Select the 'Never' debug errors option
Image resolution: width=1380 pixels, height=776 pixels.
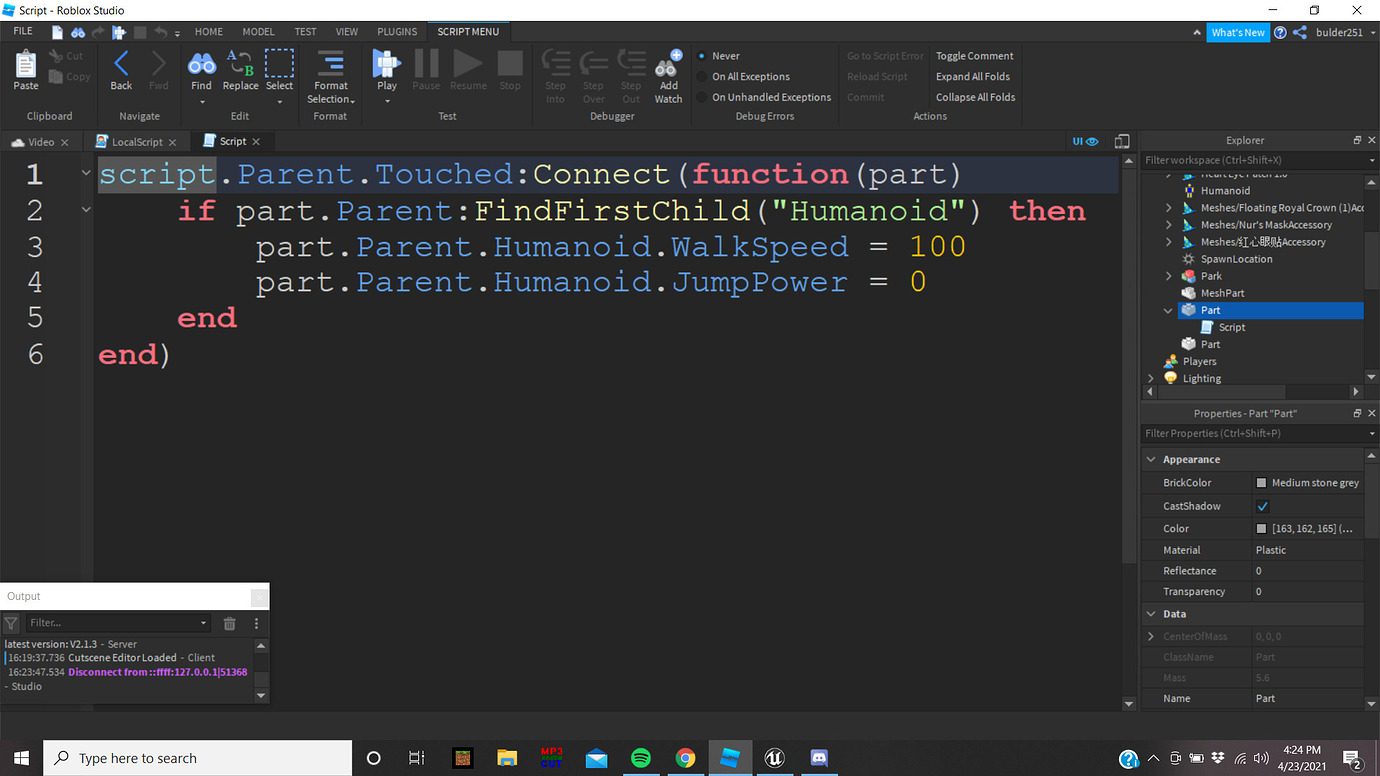tap(701, 55)
